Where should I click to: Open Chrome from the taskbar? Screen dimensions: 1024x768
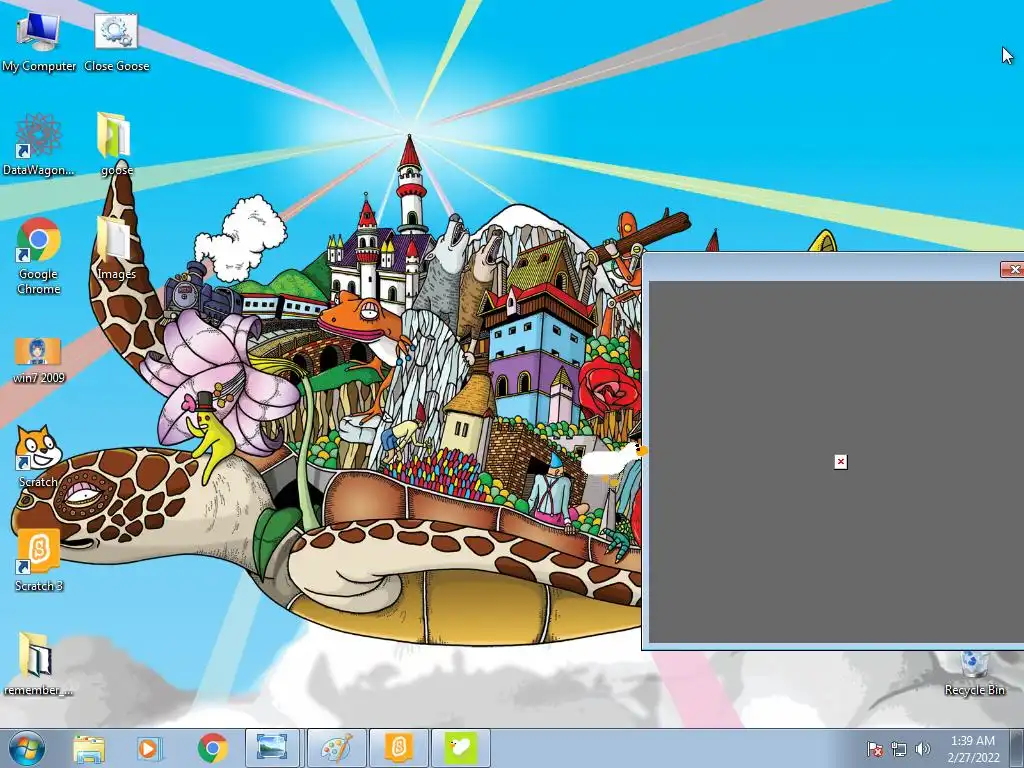coord(212,749)
